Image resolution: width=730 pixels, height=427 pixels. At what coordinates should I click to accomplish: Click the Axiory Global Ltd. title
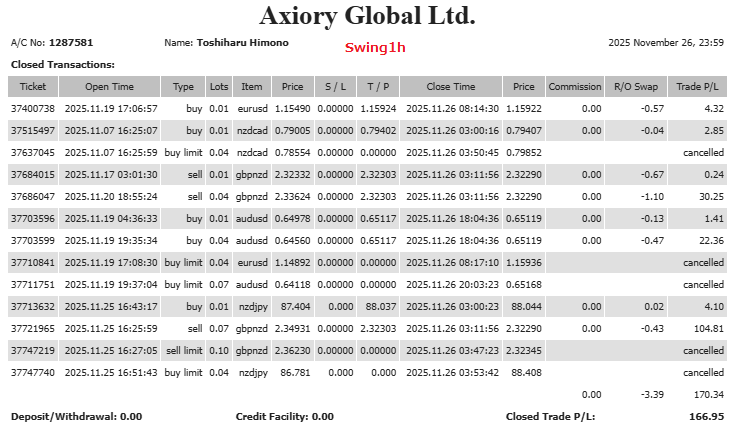pyautogui.click(x=367, y=16)
